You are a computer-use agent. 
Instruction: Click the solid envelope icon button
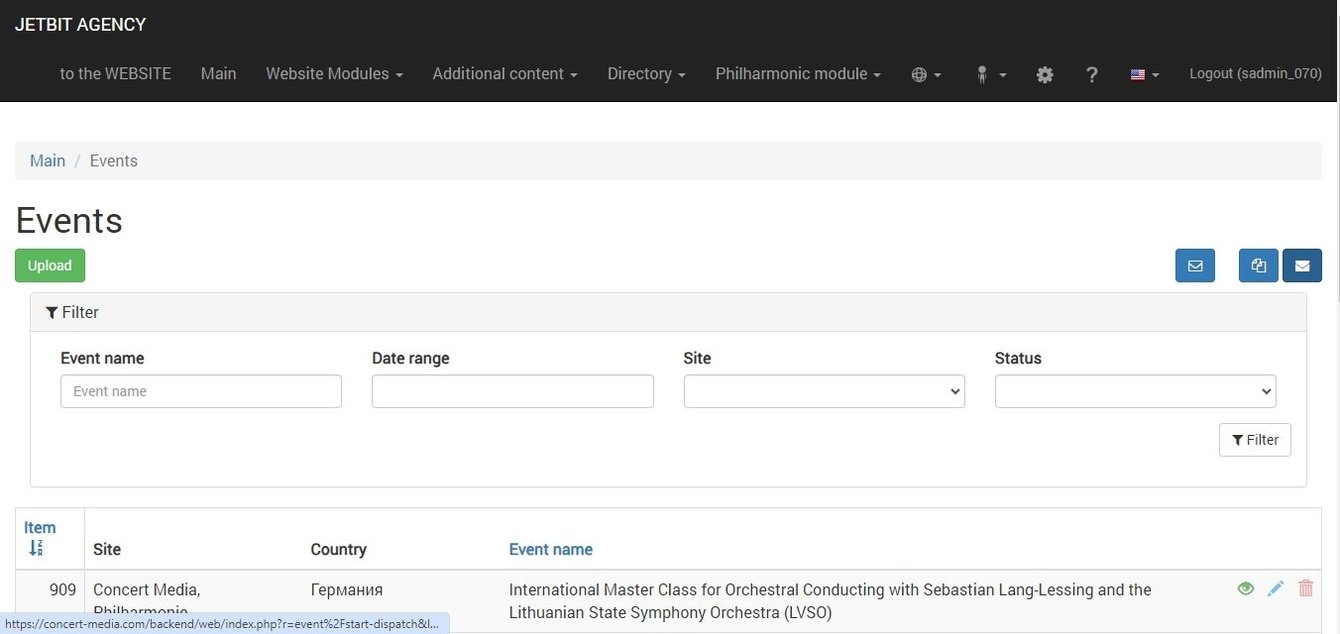[x=1302, y=266]
